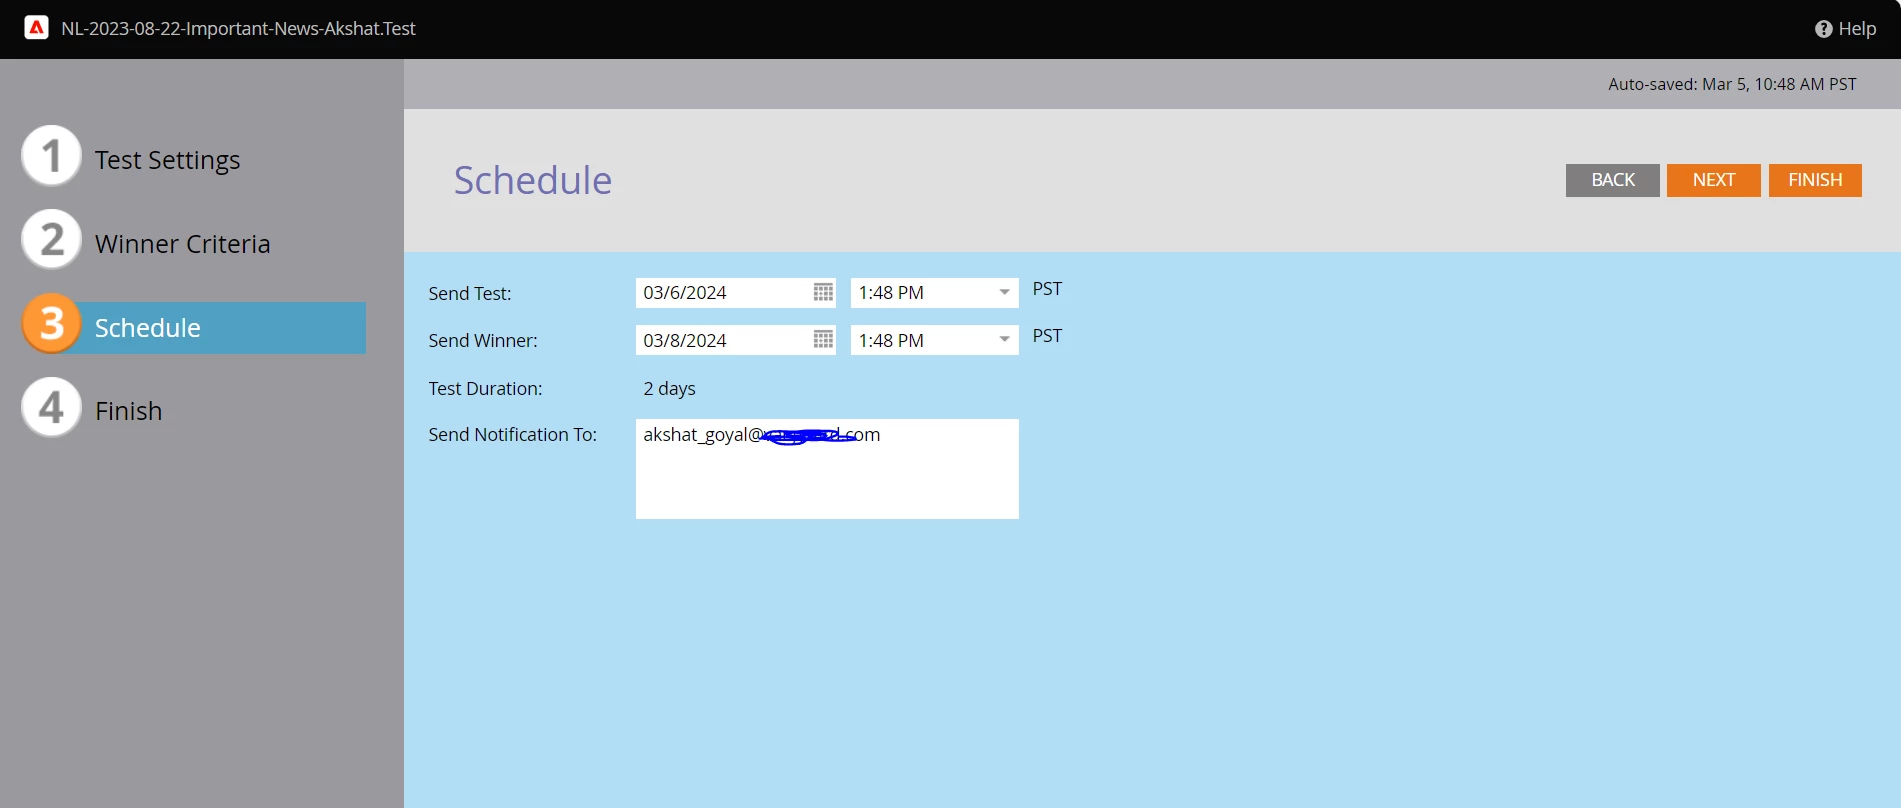Click the 'Send Notification To:' label
Image resolution: width=1901 pixels, height=808 pixels.
tap(512, 434)
